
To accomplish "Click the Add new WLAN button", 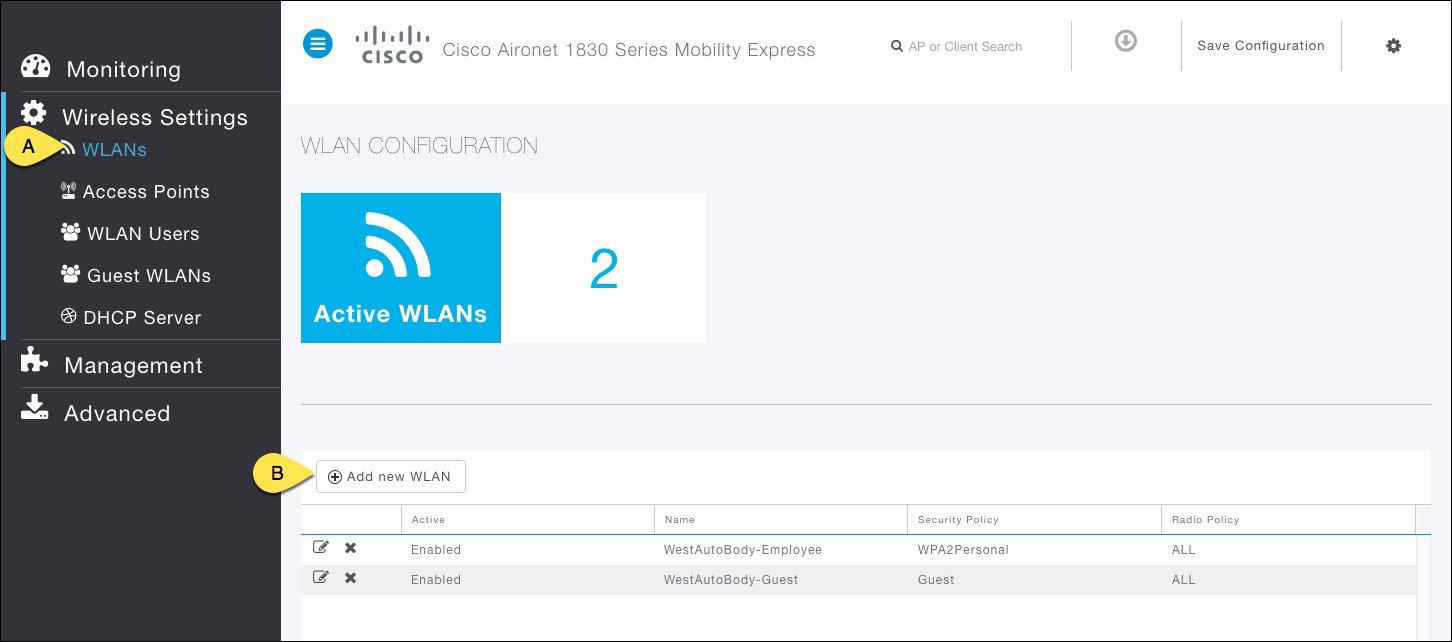I will point(391,476).
